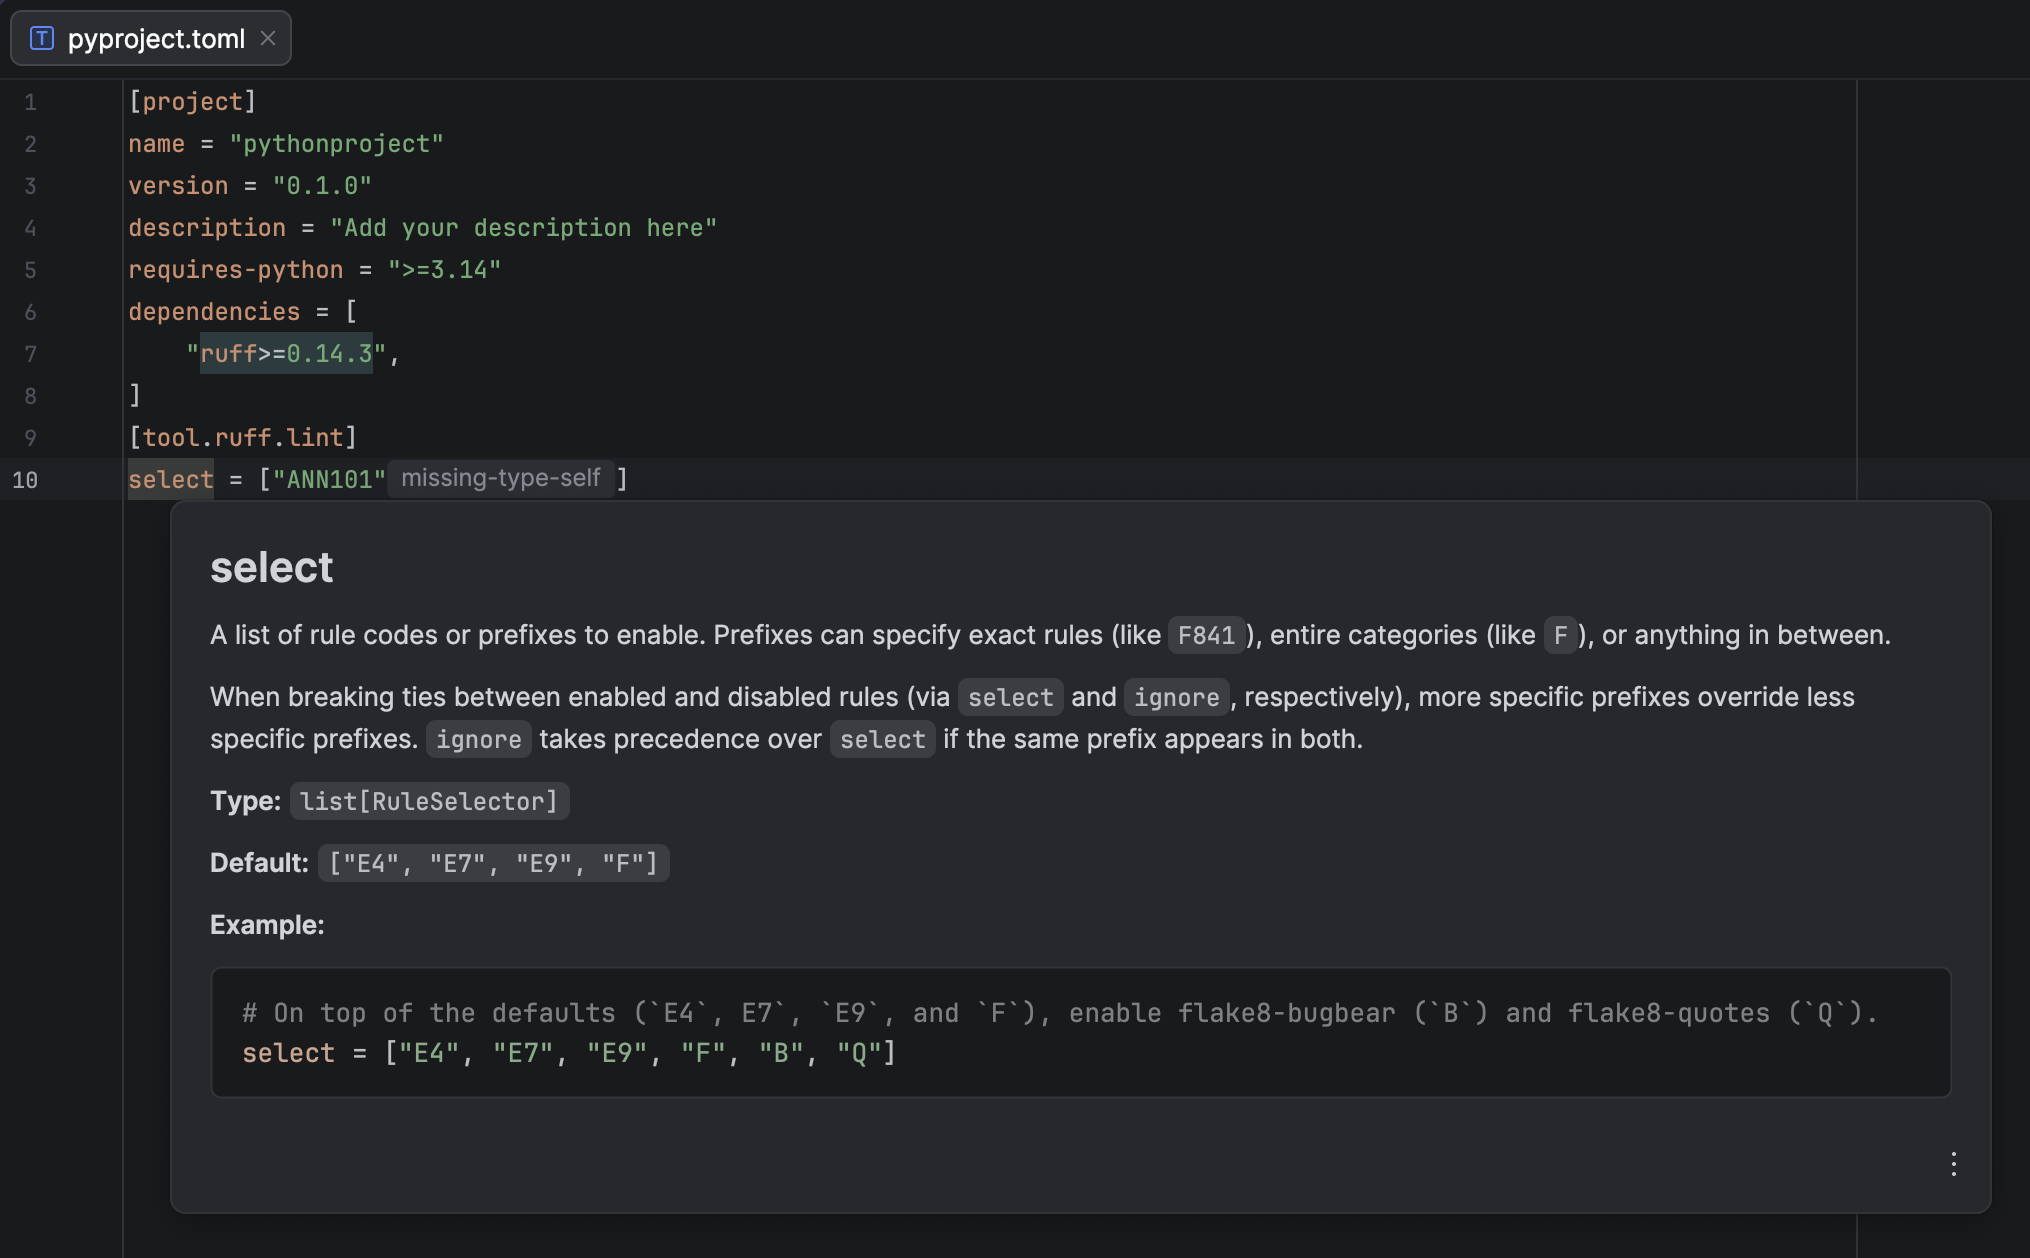
Task: Click the default value chip ["E4", "E7", "E9", "F"]
Action: click(x=493, y=862)
